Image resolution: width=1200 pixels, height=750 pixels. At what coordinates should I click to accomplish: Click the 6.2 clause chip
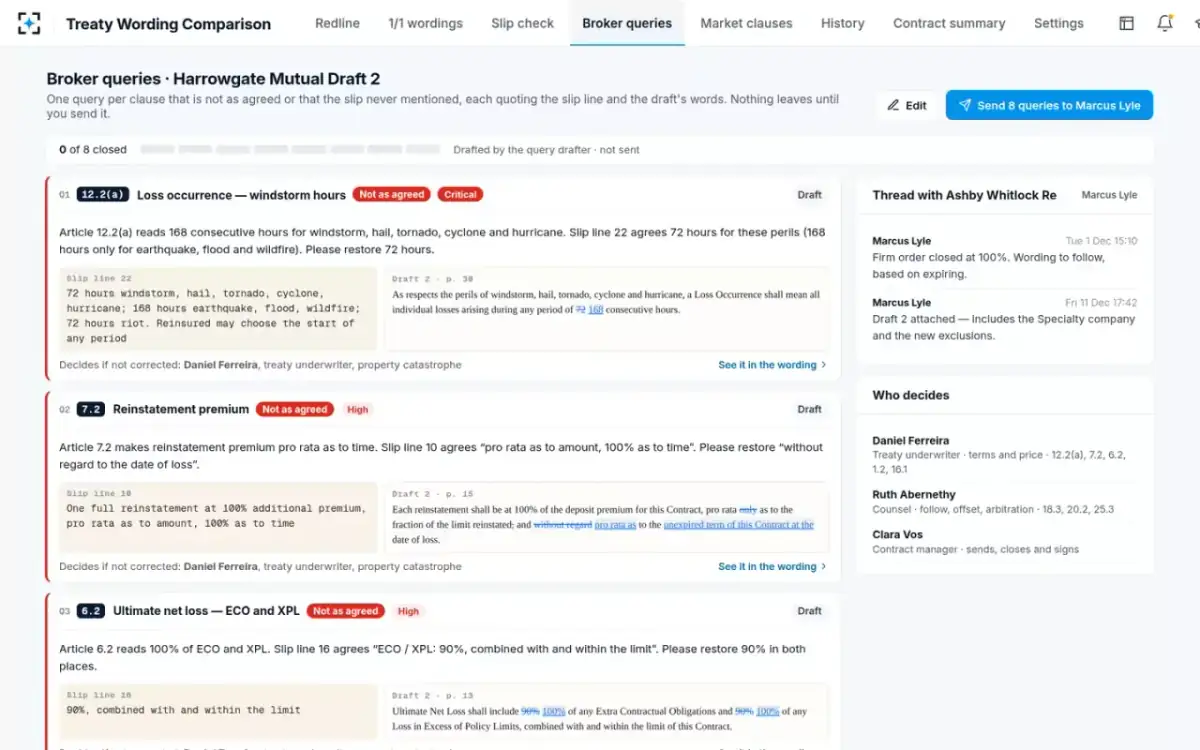(x=90, y=611)
